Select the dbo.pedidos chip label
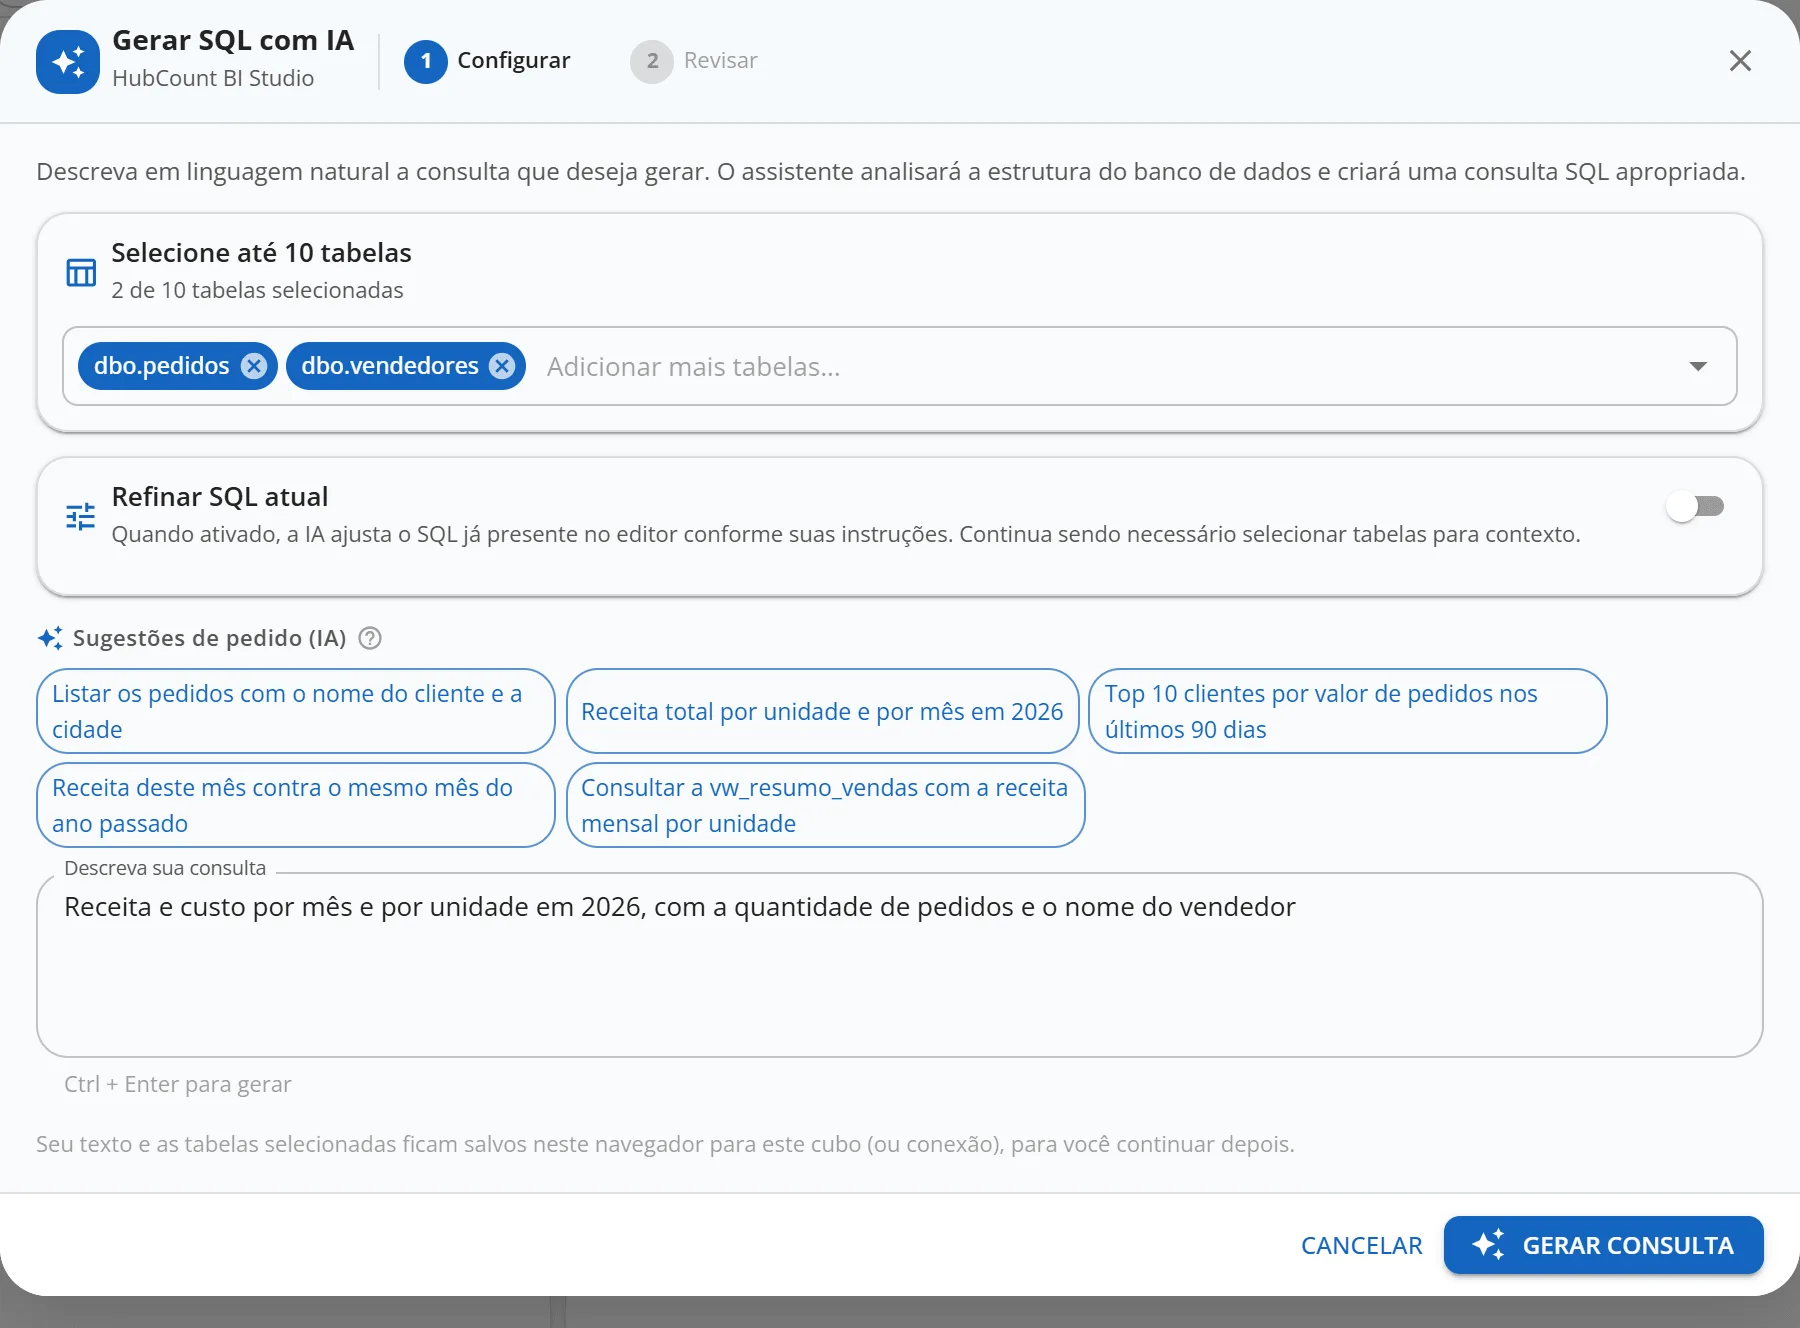 (x=162, y=366)
